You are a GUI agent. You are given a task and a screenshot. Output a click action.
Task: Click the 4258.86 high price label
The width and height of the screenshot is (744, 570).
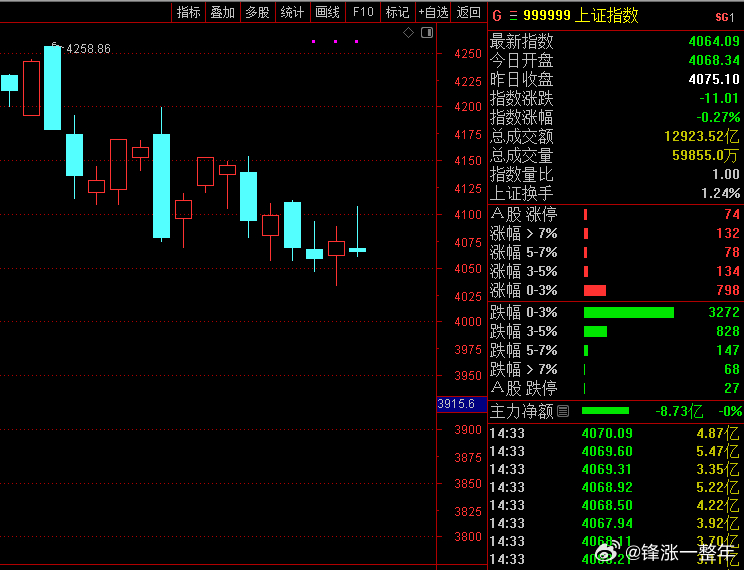88,49
